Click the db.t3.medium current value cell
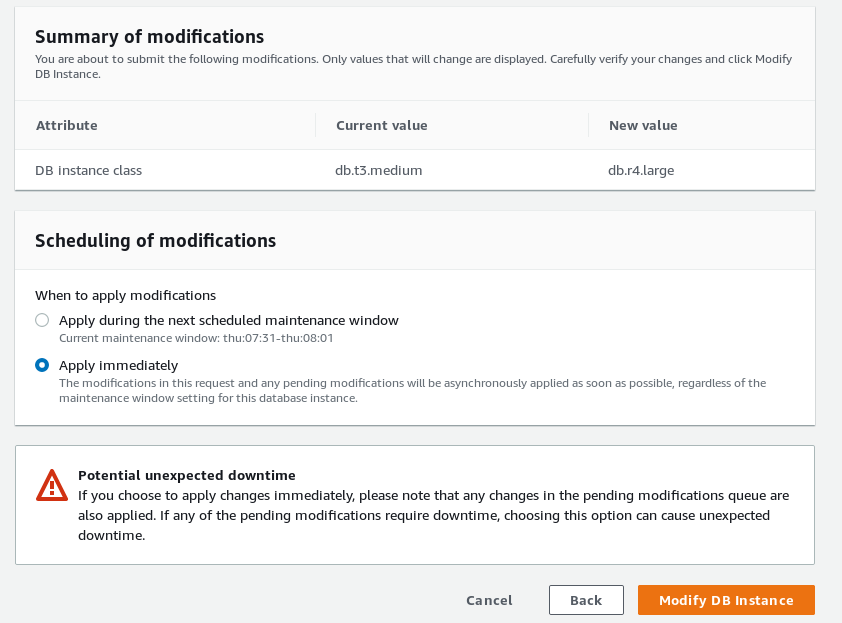The width and height of the screenshot is (842, 623). 379,170
